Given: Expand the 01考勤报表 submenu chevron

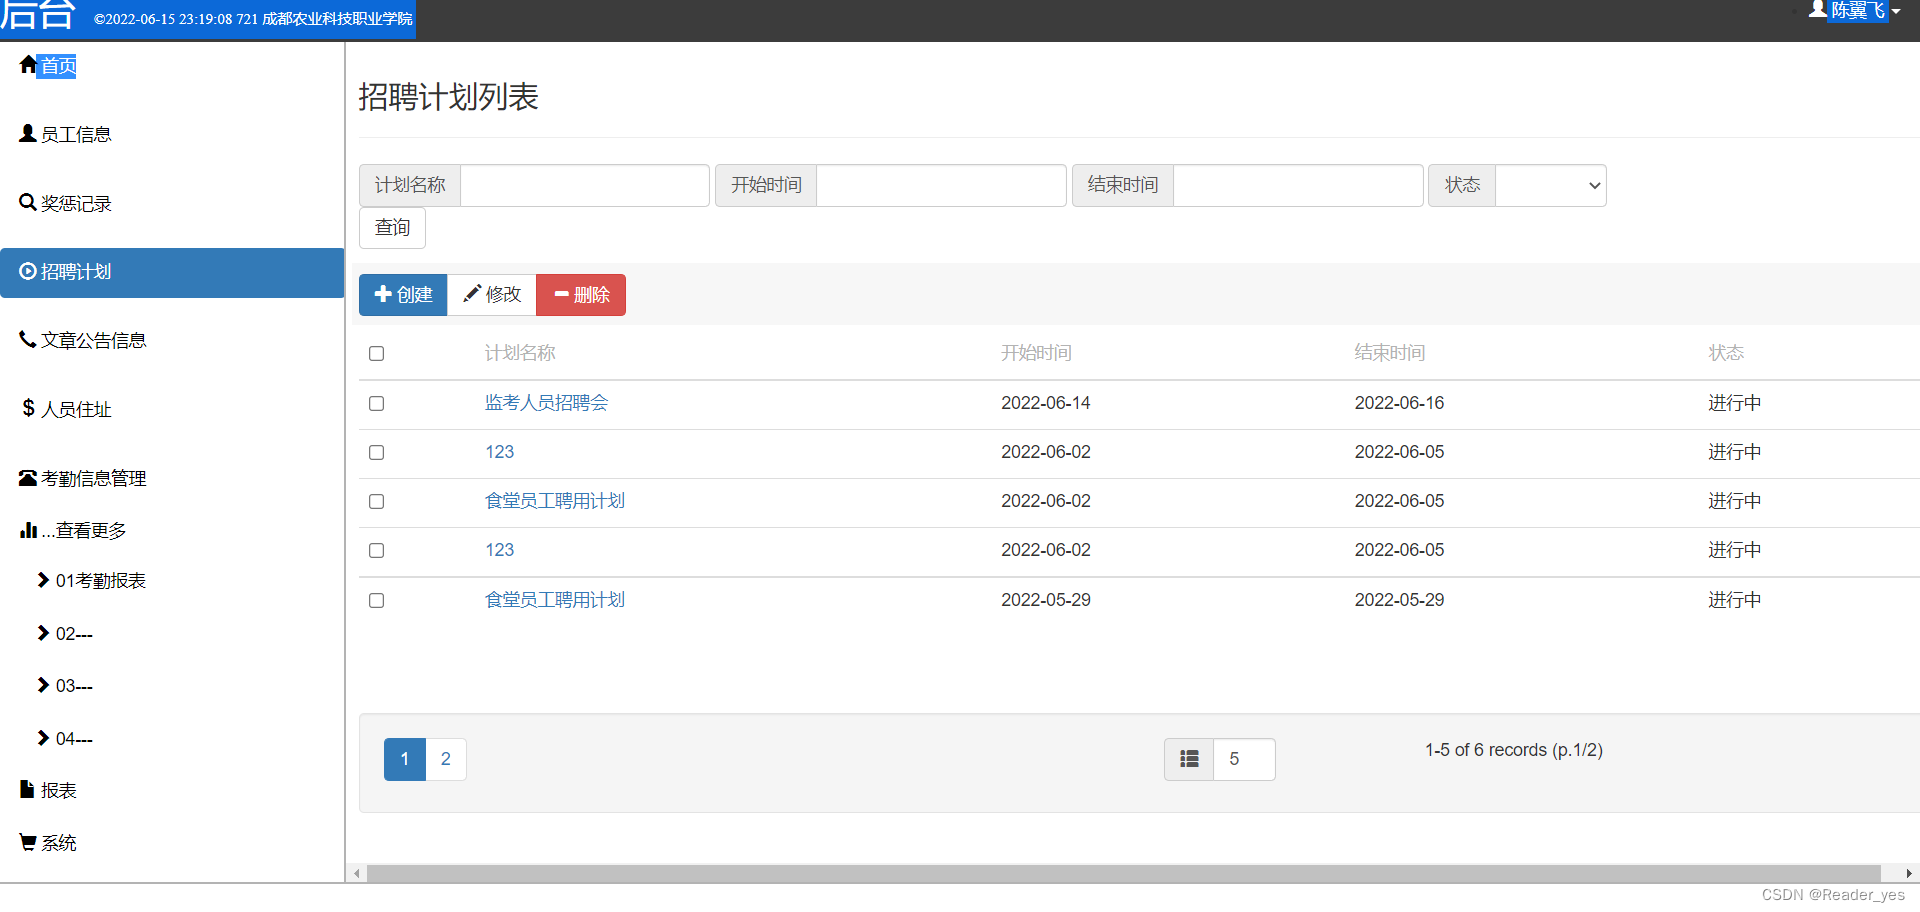Looking at the screenshot, I should click(43, 580).
